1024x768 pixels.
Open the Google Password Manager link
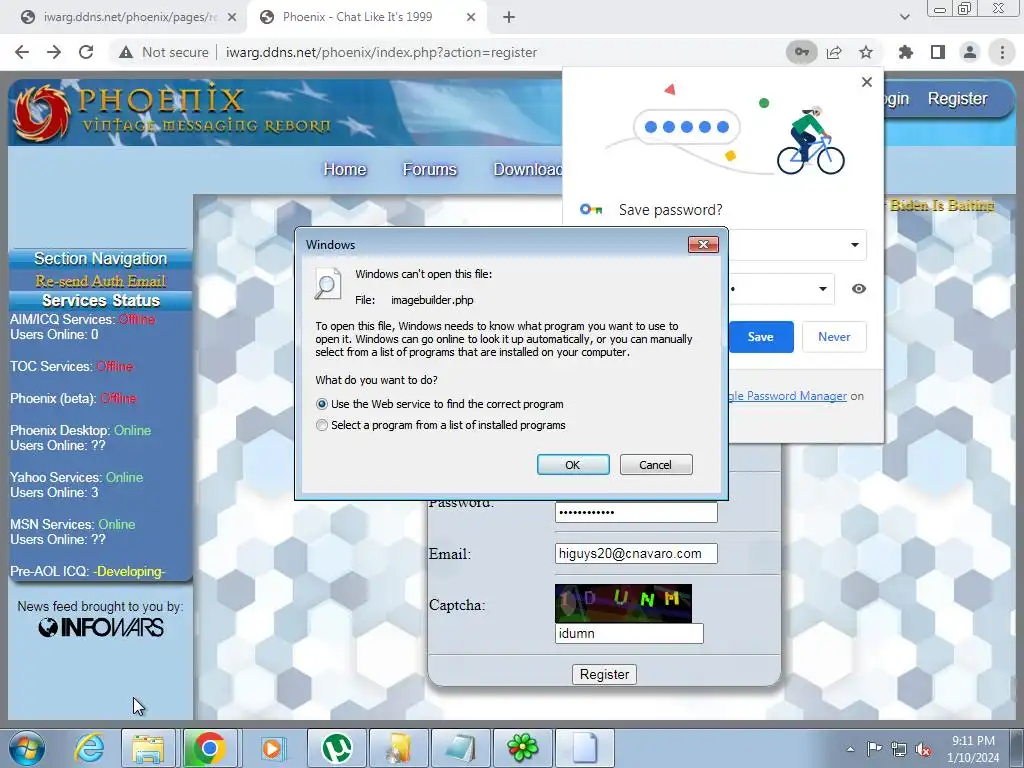[788, 396]
